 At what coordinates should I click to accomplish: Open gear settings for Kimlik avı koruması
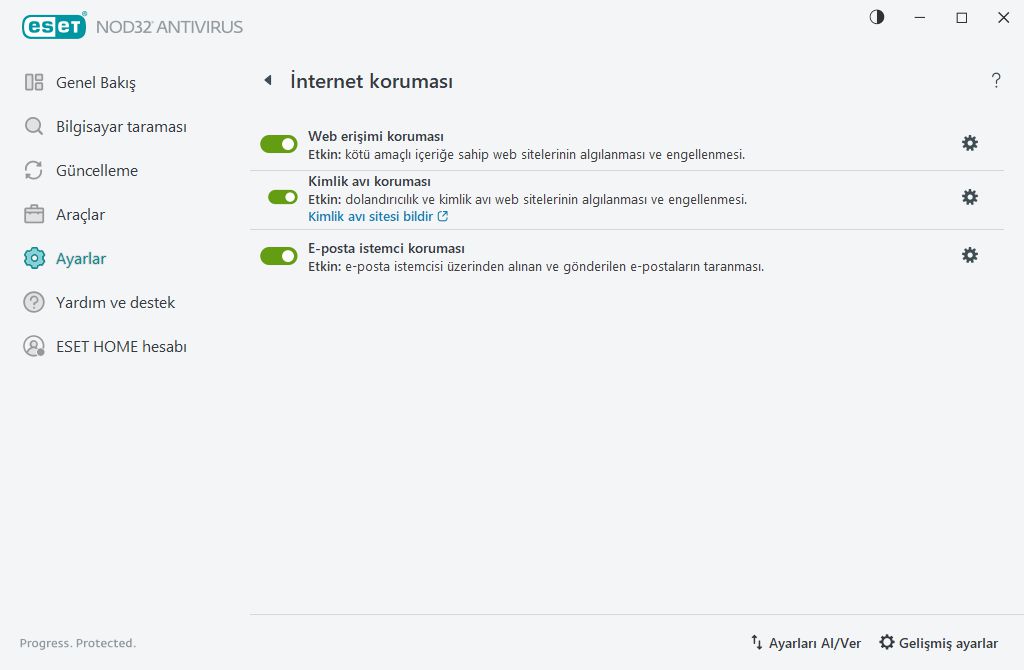pyautogui.click(x=969, y=197)
